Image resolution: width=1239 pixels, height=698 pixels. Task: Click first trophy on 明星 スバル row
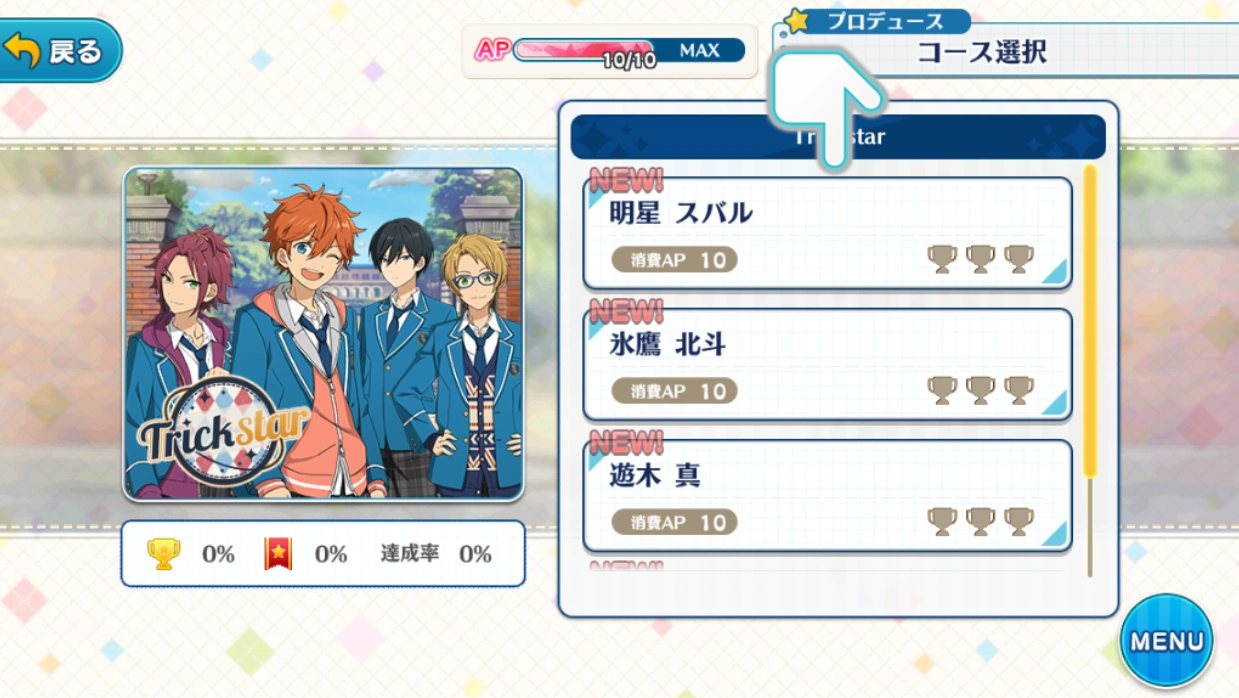pyautogui.click(x=942, y=259)
